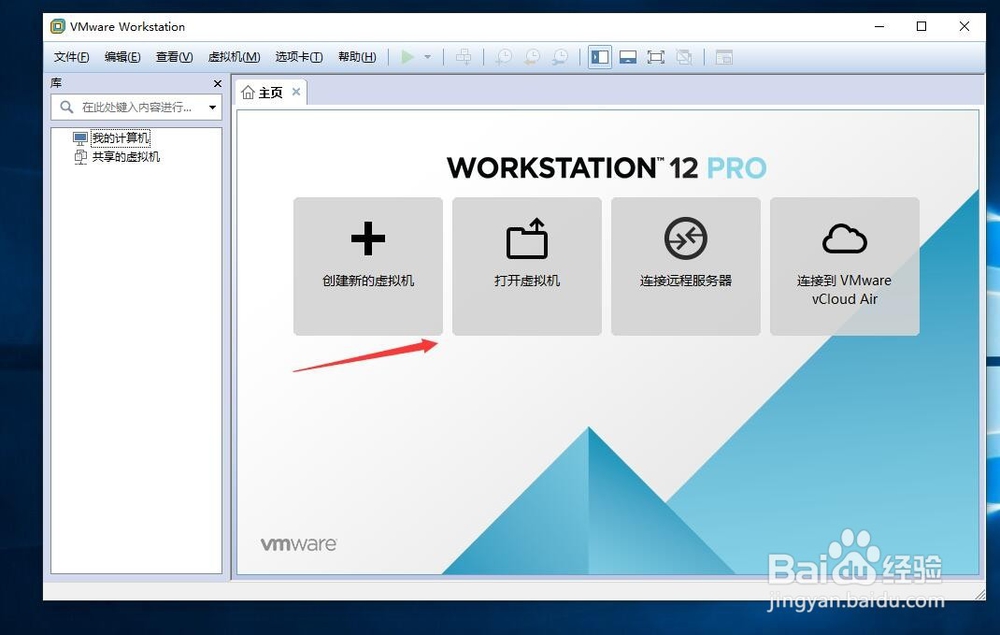Select 我的计算机 in the library tree
This screenshot has width=1000, height=635.
[x=120, y=138]
